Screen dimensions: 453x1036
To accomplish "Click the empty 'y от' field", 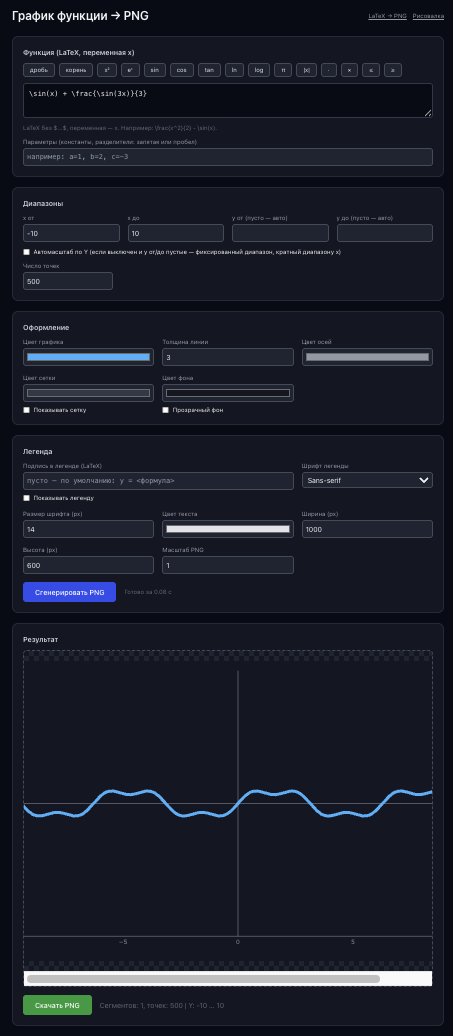I will 280,233.
